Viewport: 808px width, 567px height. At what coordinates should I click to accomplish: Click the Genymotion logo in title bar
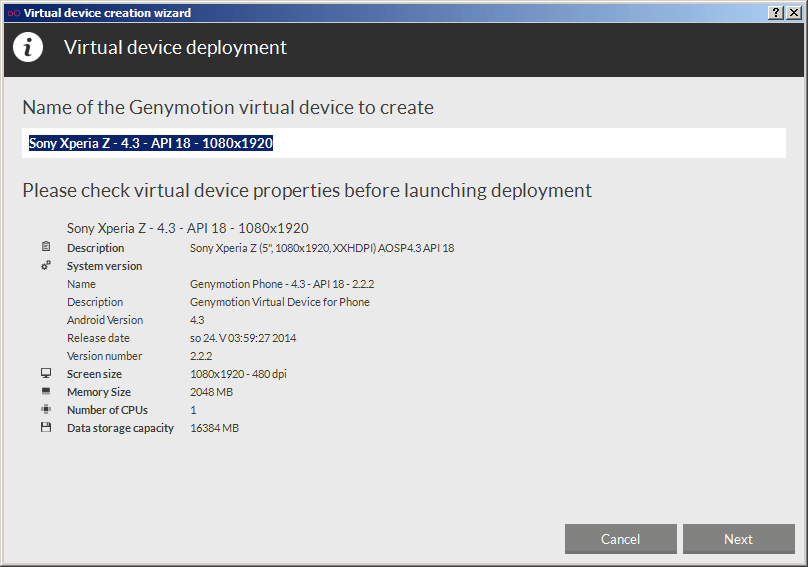coord(14,13)
